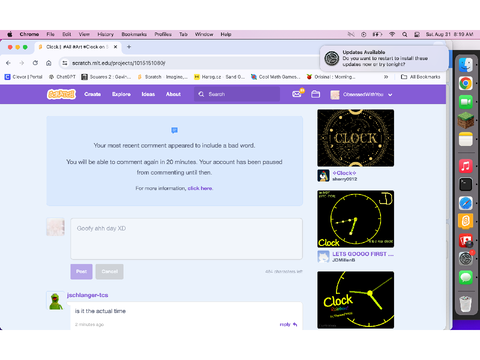Post the comment
Viewport: 480px width, 360px height.
tap(81, 271)
